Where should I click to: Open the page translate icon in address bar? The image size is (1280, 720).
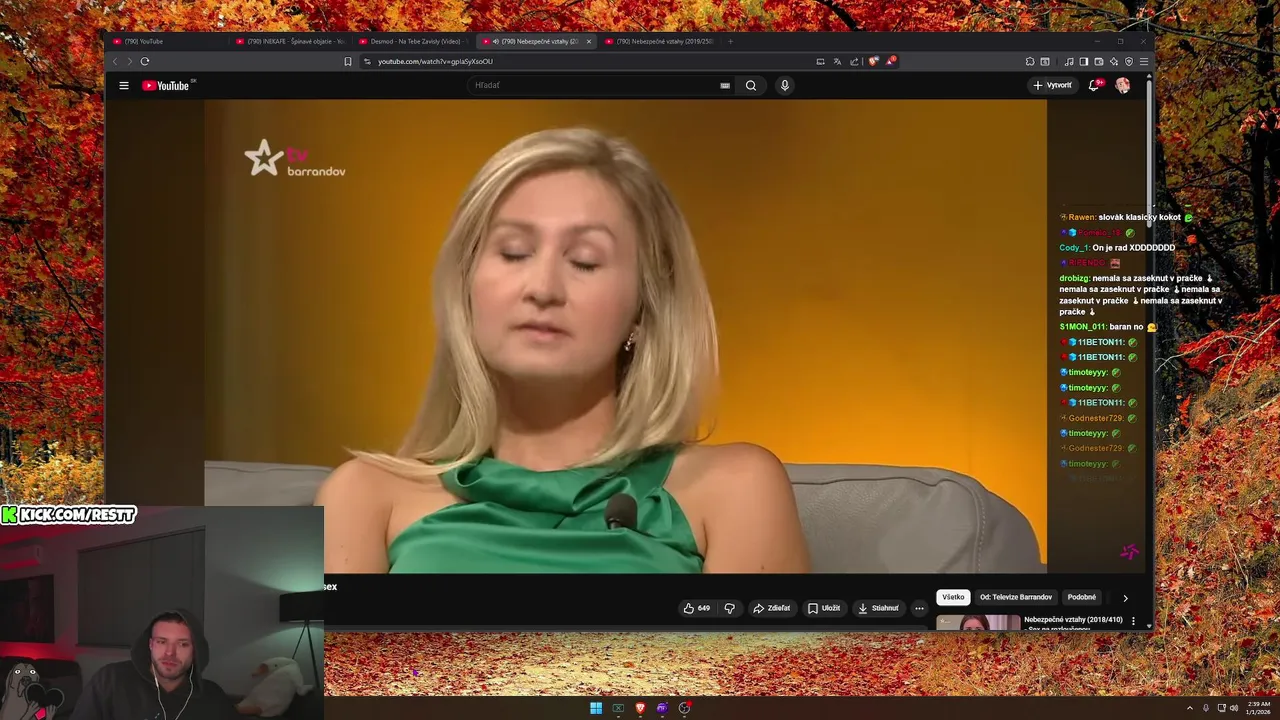pos(838,61)
